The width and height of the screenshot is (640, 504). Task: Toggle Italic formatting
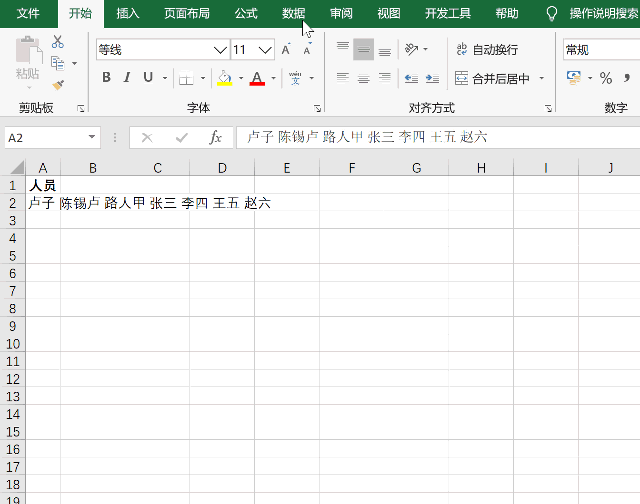pyautogui.click(x=127, y=77)
